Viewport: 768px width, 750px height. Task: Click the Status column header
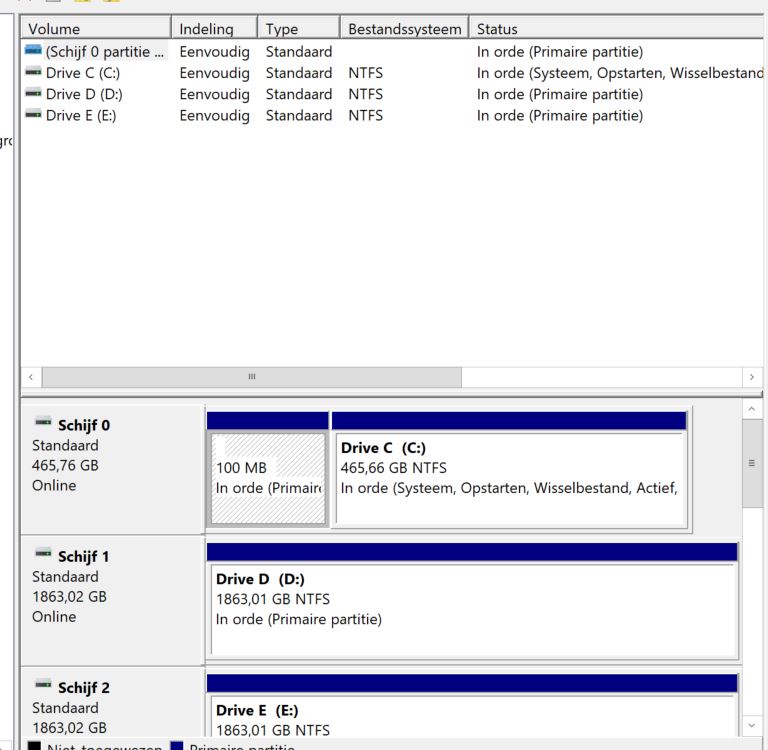(x=615, y=29)
